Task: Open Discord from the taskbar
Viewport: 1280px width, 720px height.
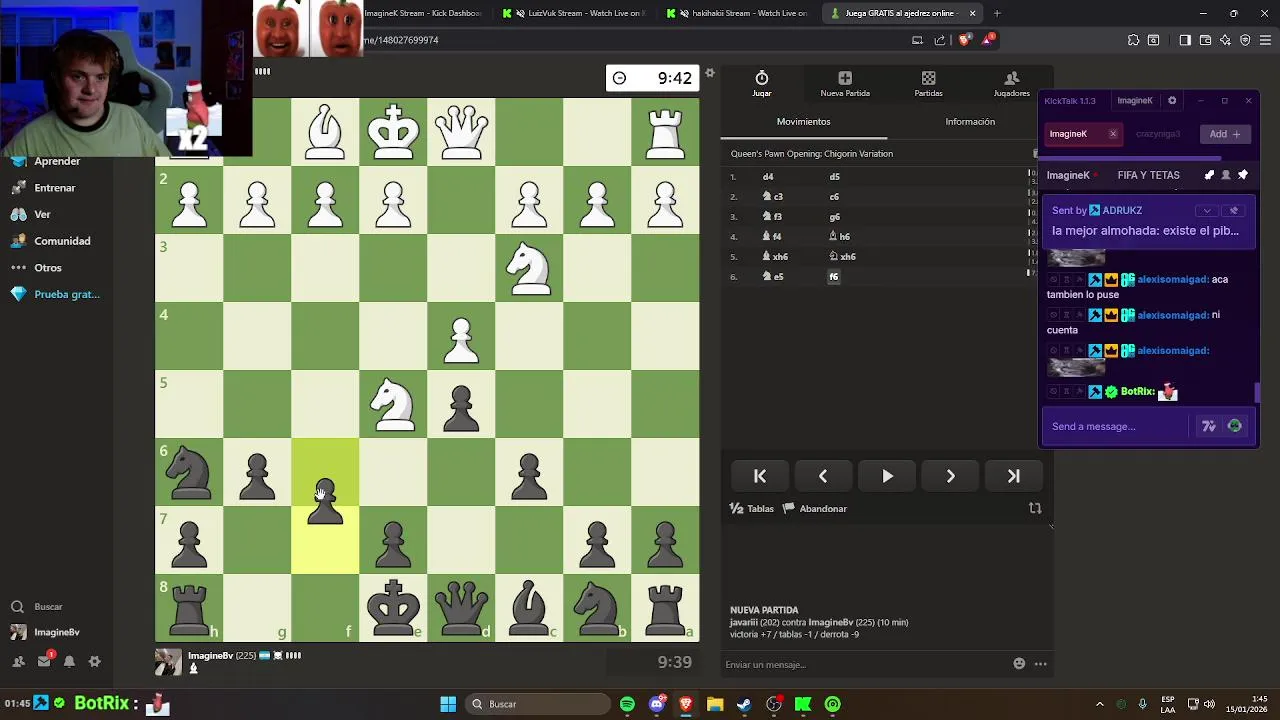Action: point(656,704)
